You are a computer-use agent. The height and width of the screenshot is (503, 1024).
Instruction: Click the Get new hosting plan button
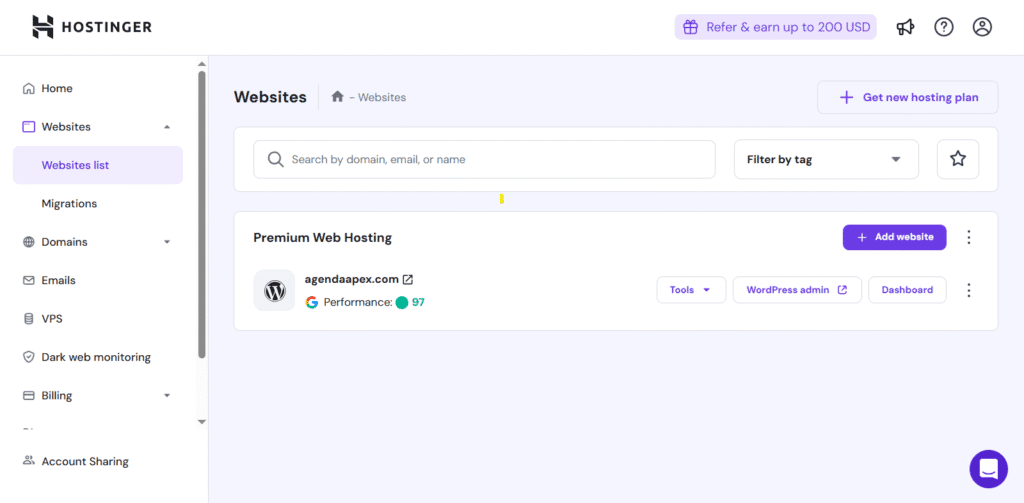tap(908, 97)
